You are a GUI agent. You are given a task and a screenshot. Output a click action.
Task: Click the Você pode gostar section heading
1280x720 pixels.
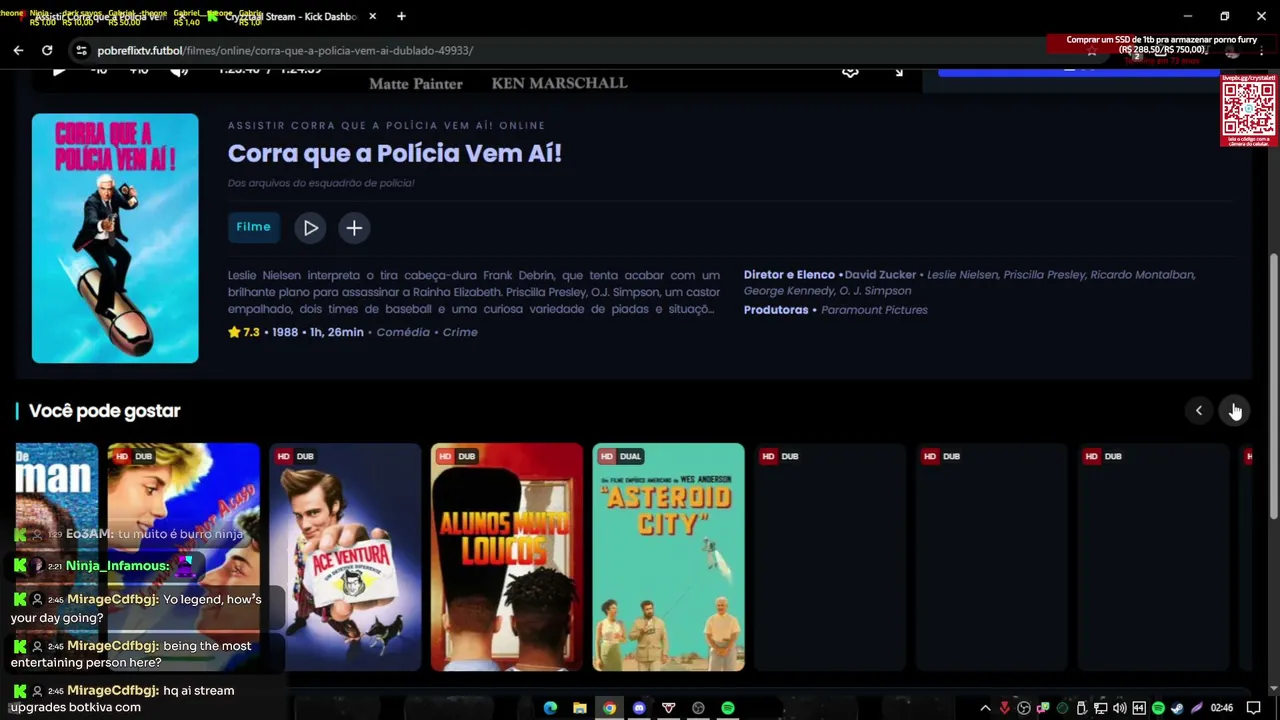(104, 411)
